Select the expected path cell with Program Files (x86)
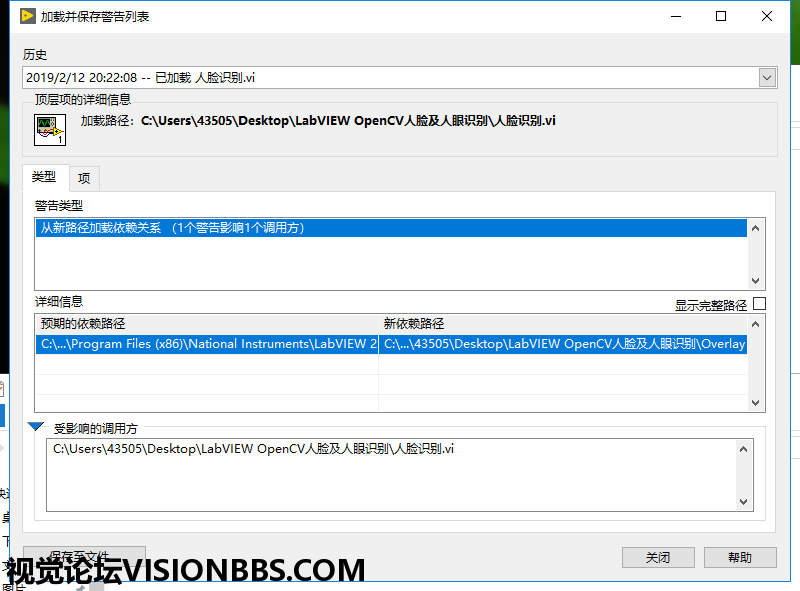800x591 pixels. 207,344
